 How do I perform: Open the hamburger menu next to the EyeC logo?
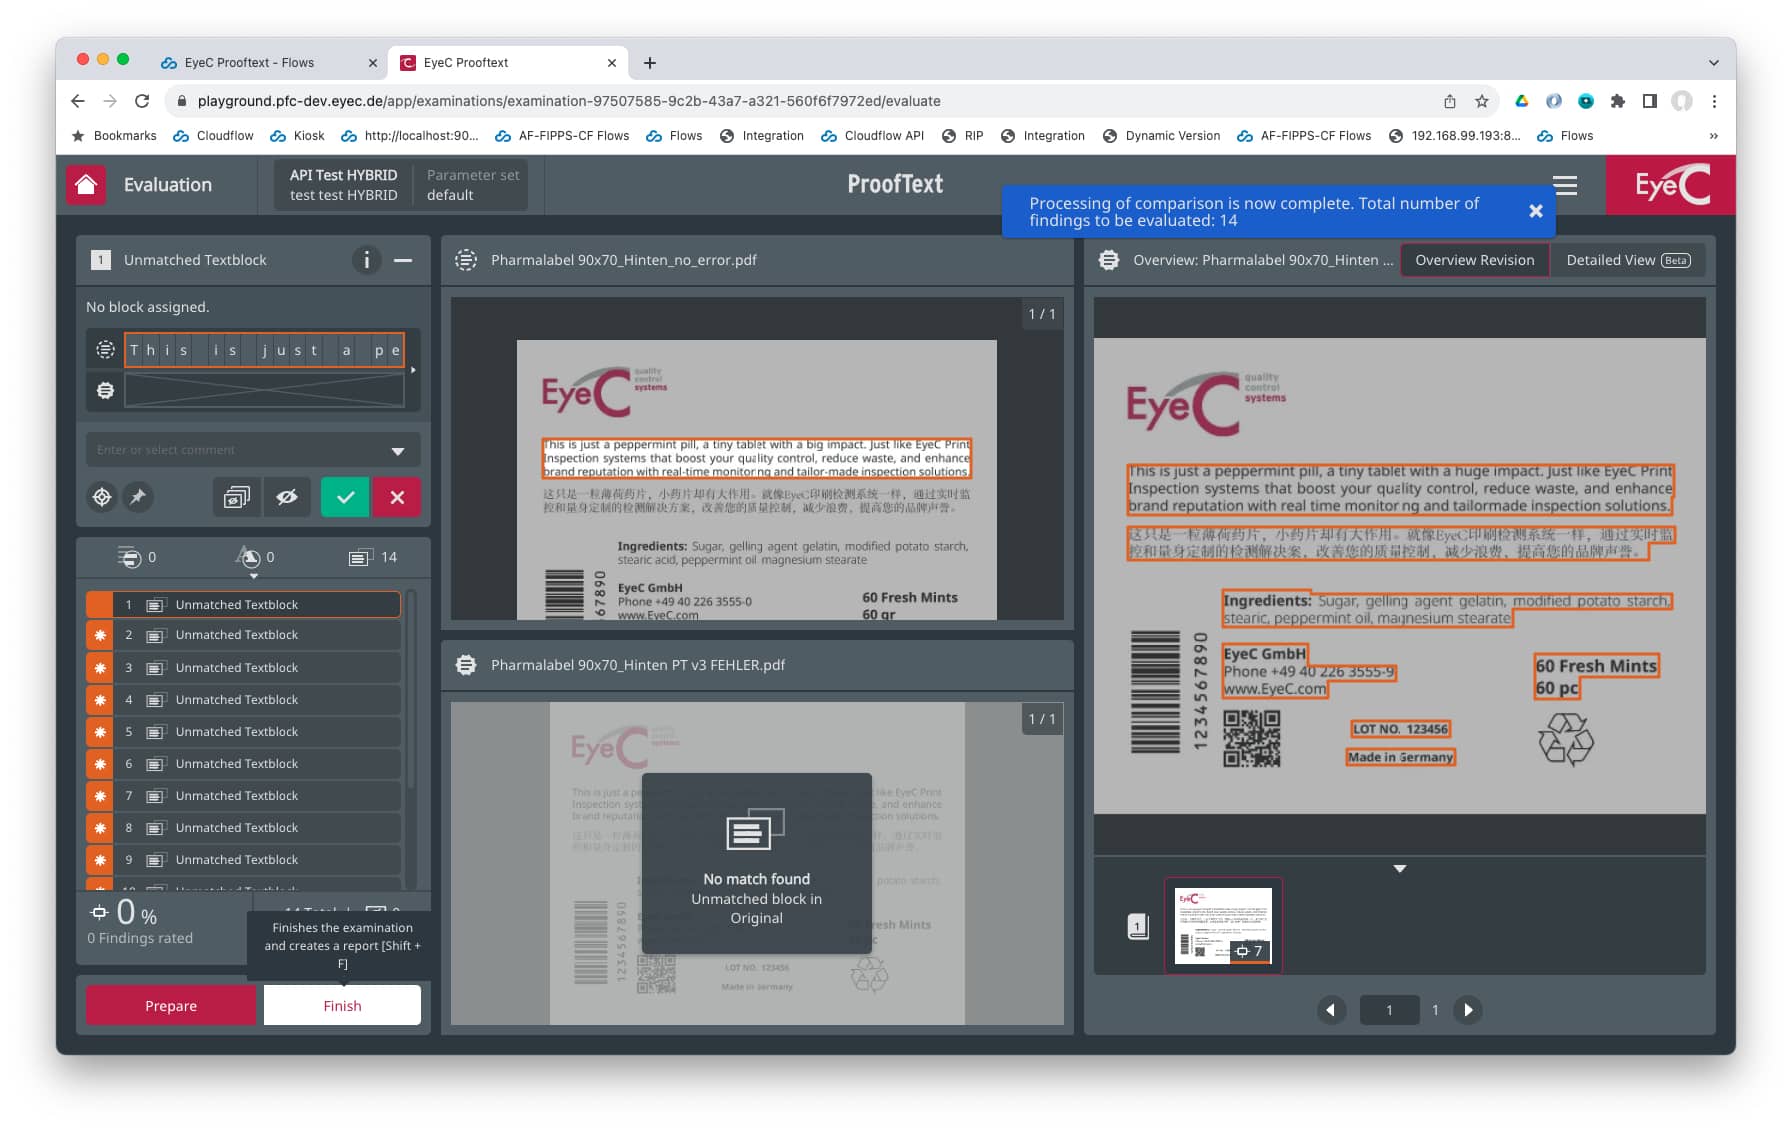pyautogui.click(x=1564, y=185)
